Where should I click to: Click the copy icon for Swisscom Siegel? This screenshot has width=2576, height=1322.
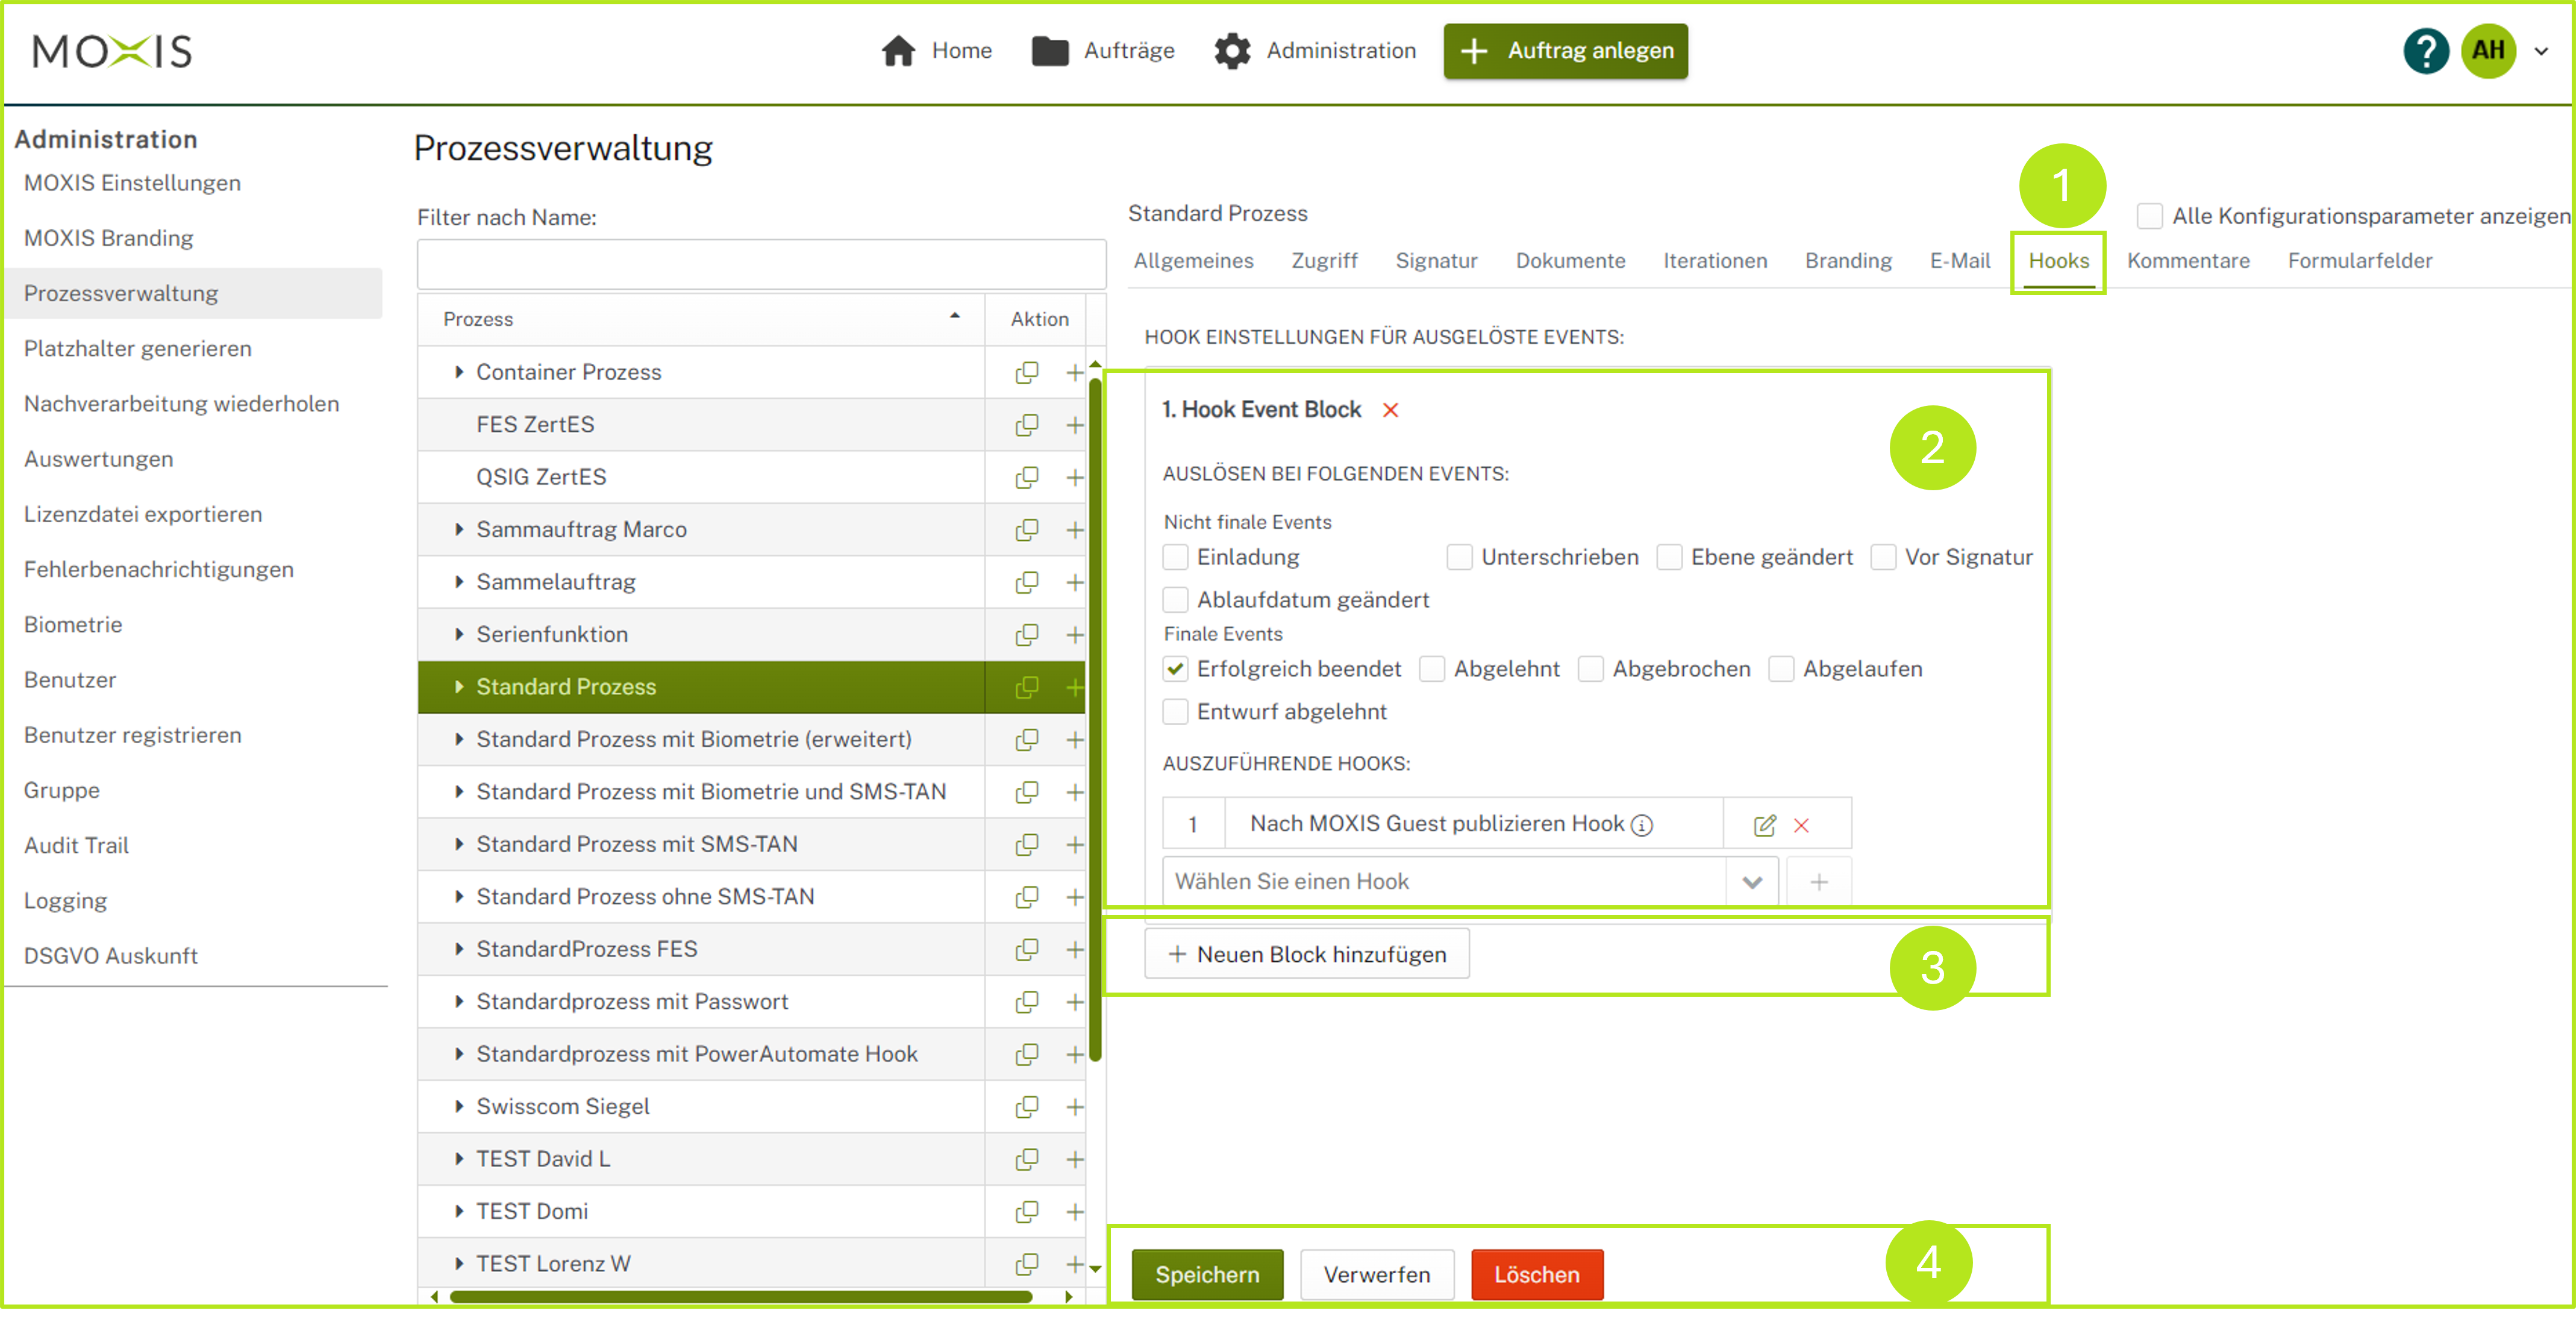[x=1026, y=1107]
